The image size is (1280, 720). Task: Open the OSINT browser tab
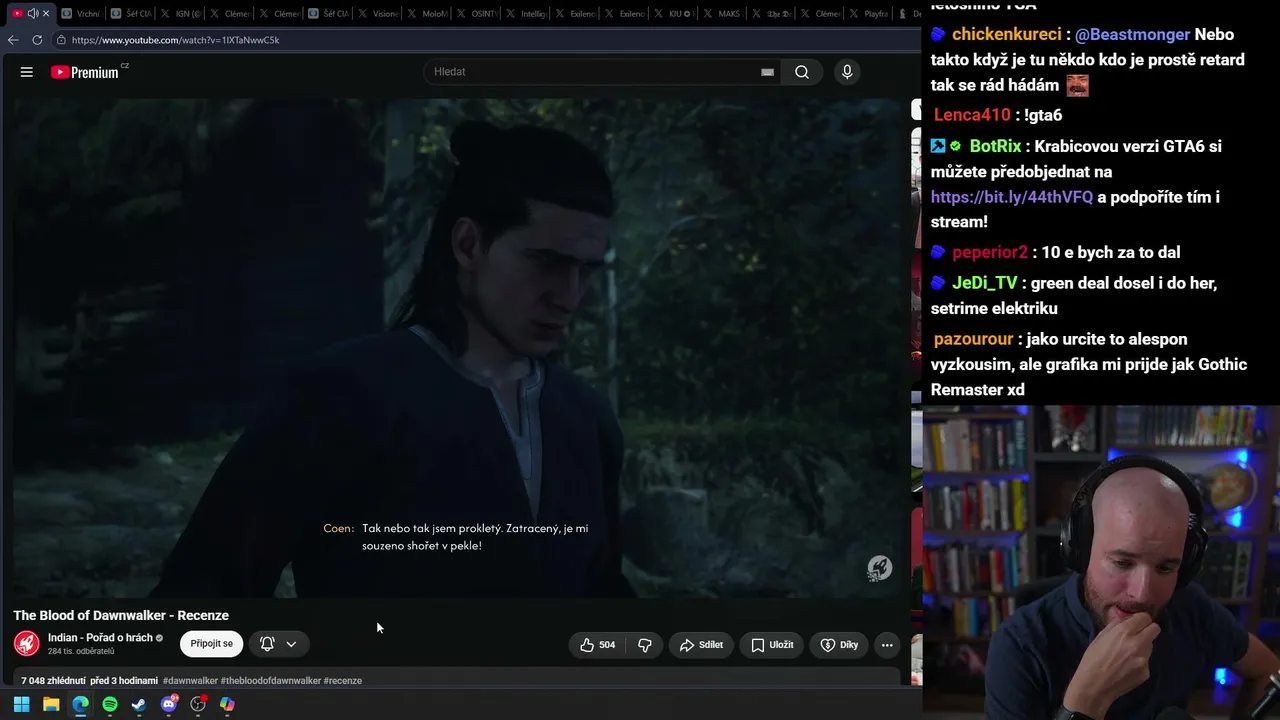(476, 13)
